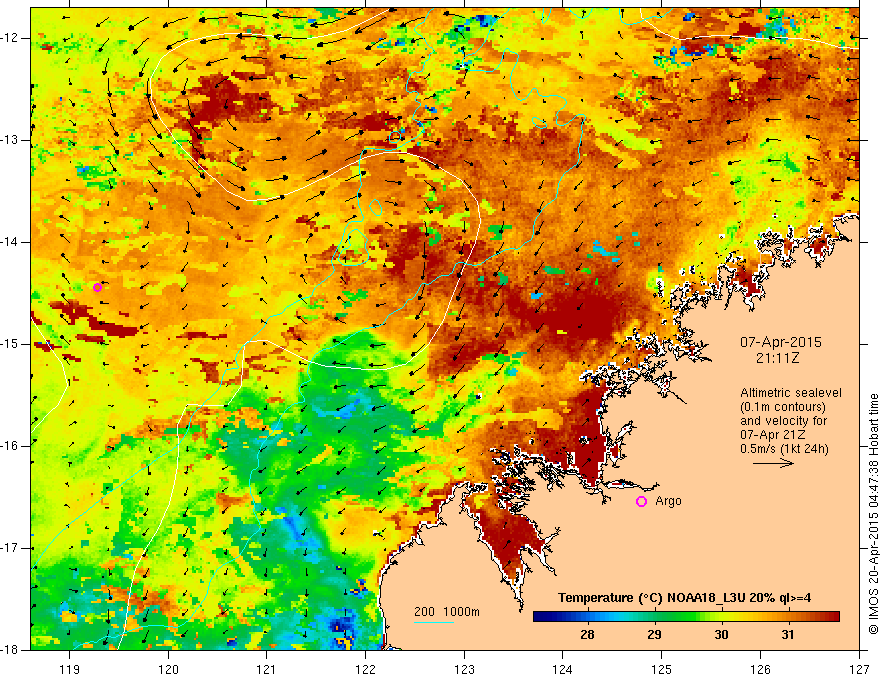Click the colorbar tick label '31'

[x=788, y=635]
